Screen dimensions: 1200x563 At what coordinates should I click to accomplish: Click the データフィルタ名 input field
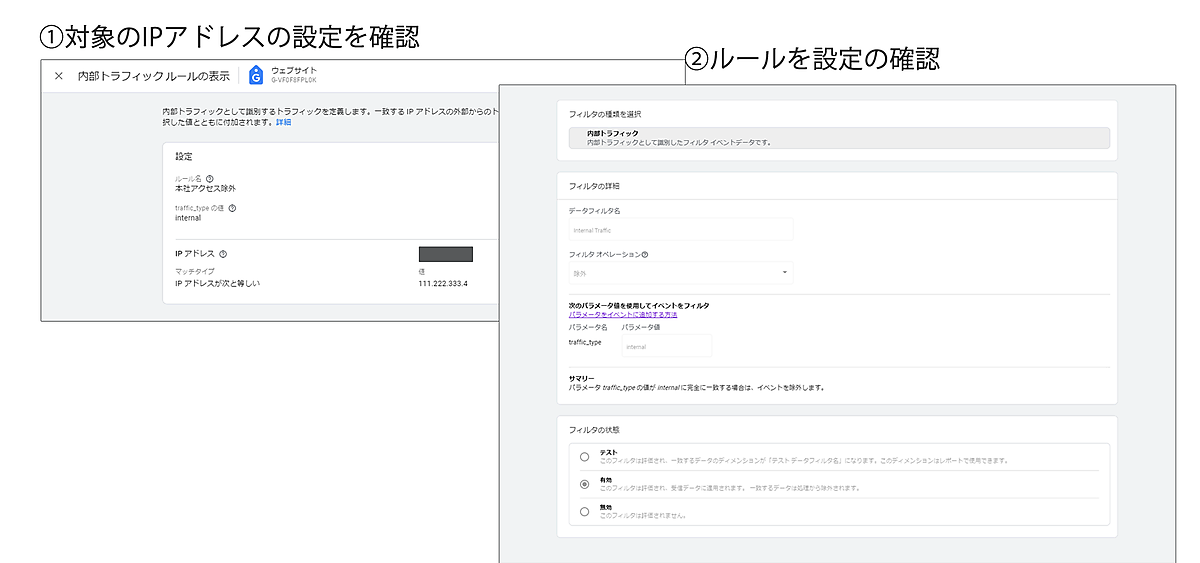pyautogui.click(x=680, y=229)
